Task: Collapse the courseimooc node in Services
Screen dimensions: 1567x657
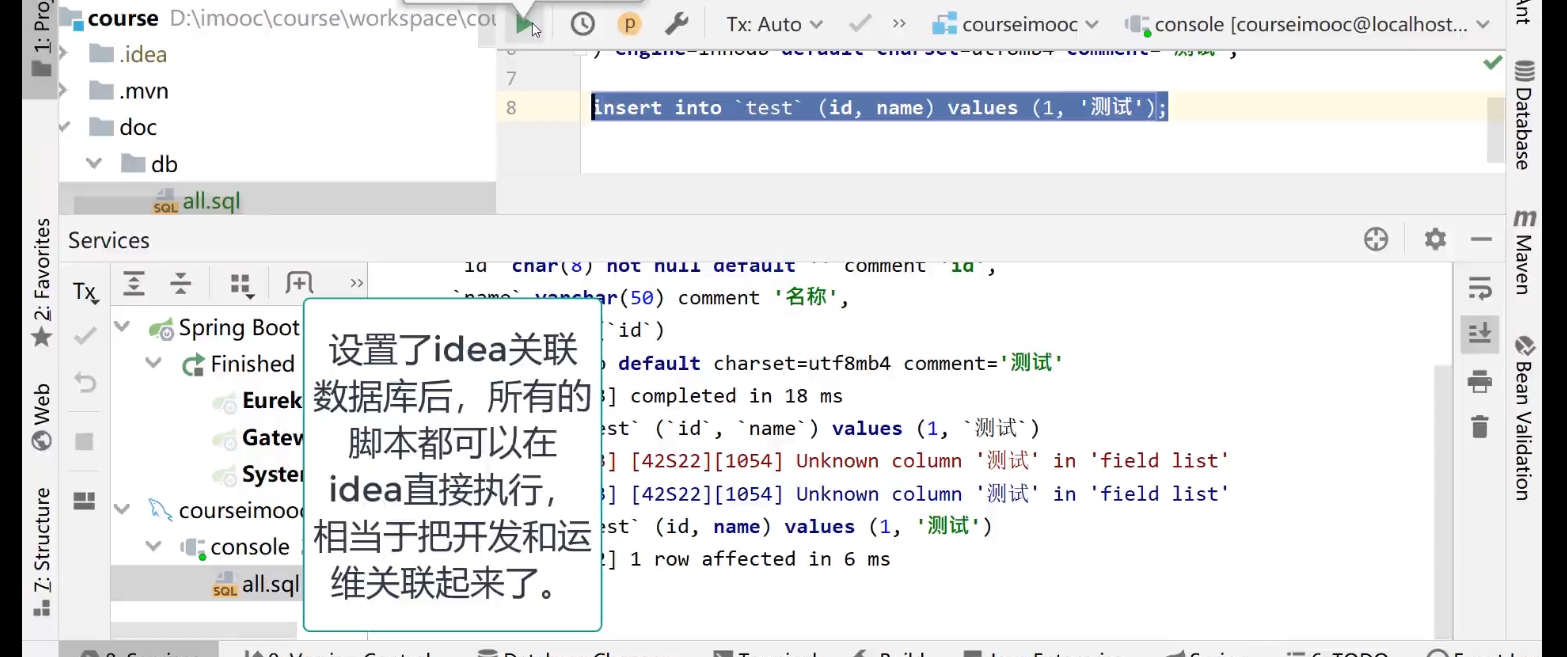Action: point(123,510)
